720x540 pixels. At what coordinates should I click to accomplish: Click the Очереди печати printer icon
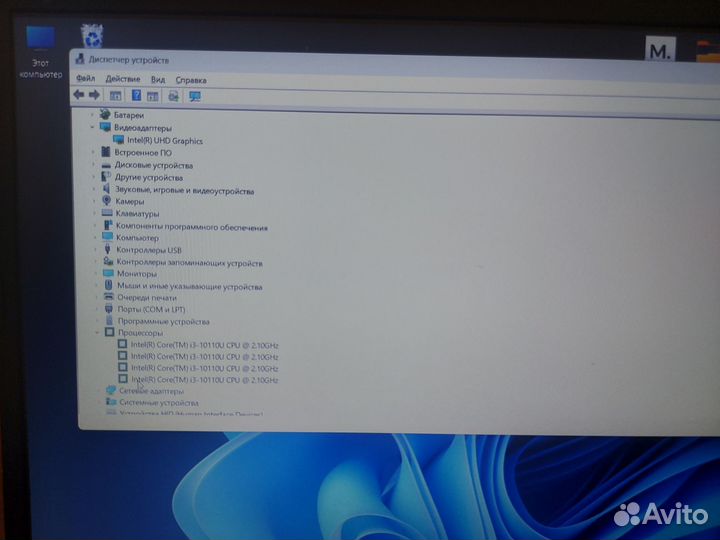point(109,297)
